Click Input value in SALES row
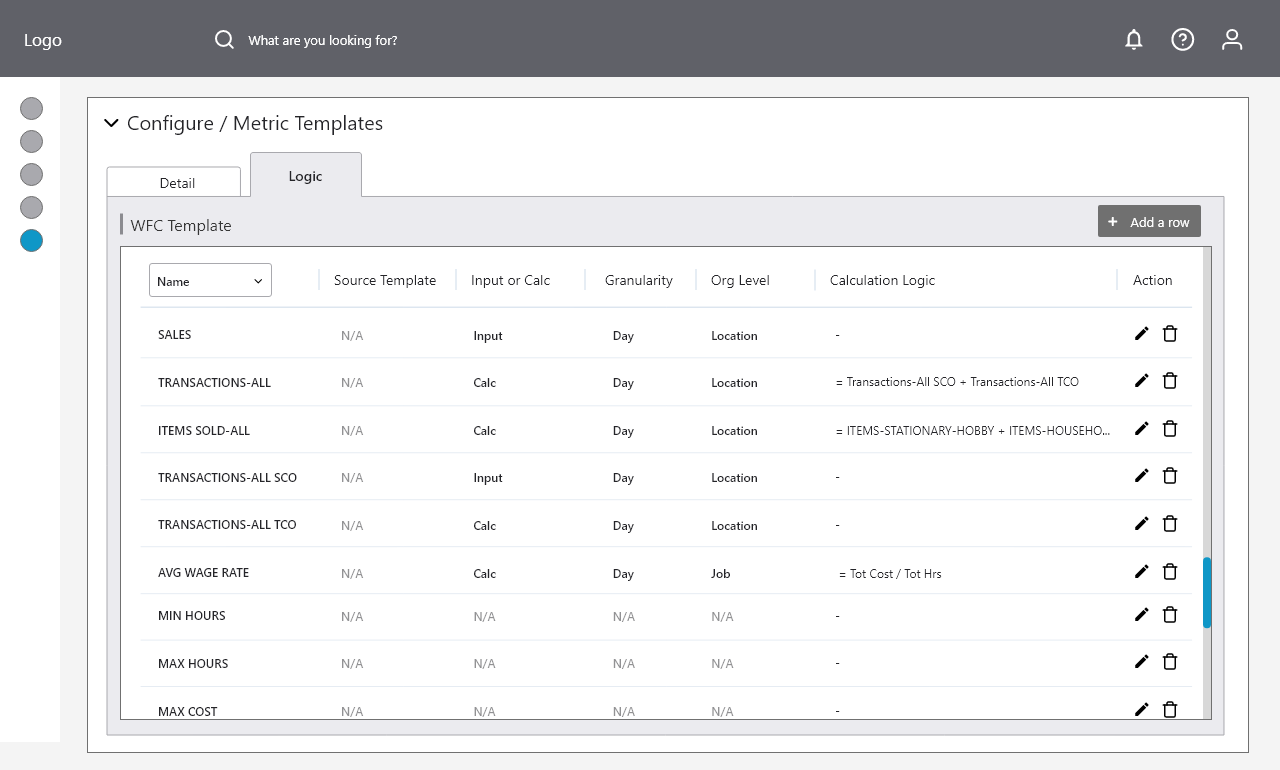Image resolution: width=1280 pixels, height=770 pixels. (488, 336)
